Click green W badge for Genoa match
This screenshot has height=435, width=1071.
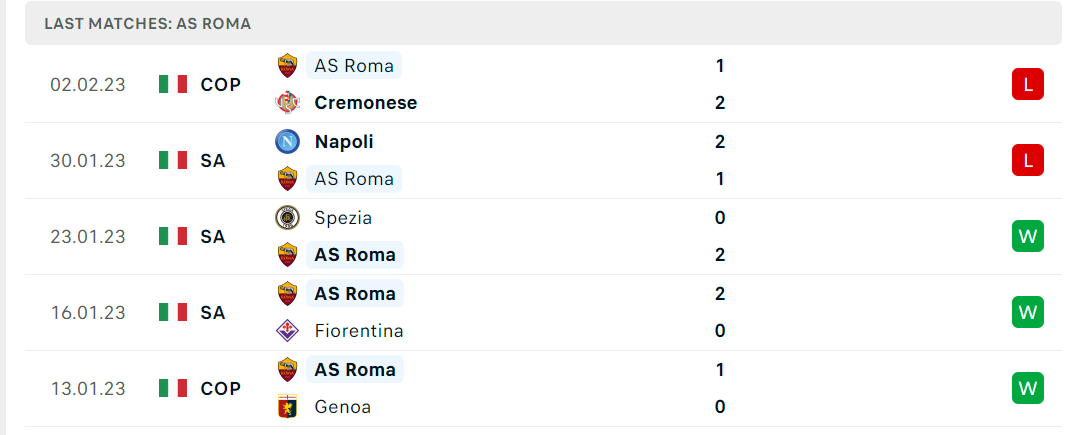pos(1028,388)
